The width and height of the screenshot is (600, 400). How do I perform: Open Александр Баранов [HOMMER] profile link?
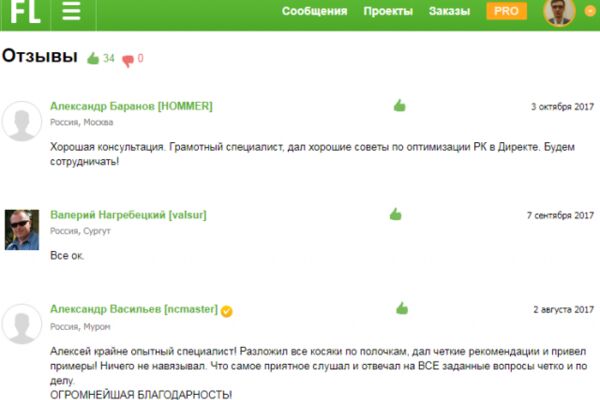click(x=131, y=106)
